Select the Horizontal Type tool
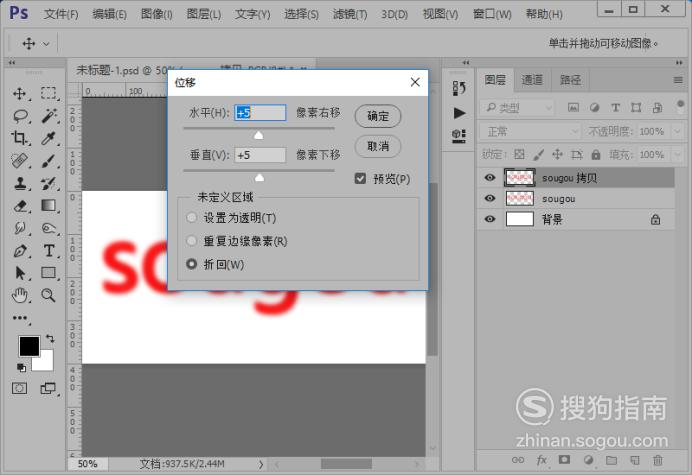Screen dimensions: 692x475 coord(49,251)
